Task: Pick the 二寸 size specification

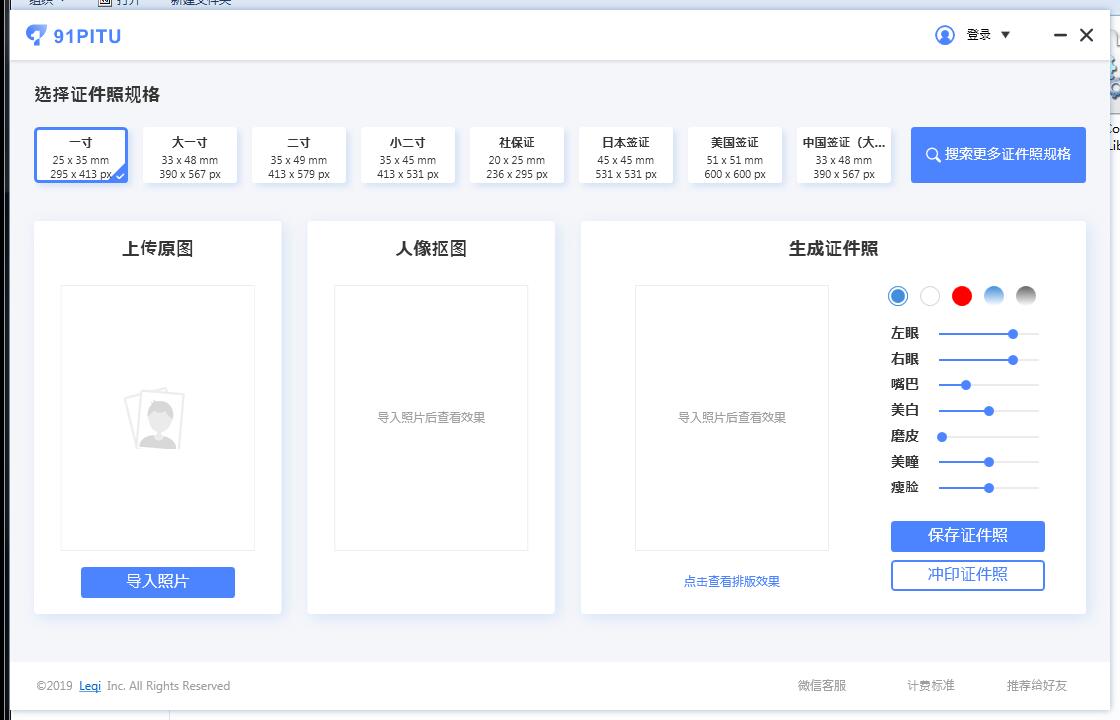Action: [x=299, y=156]
